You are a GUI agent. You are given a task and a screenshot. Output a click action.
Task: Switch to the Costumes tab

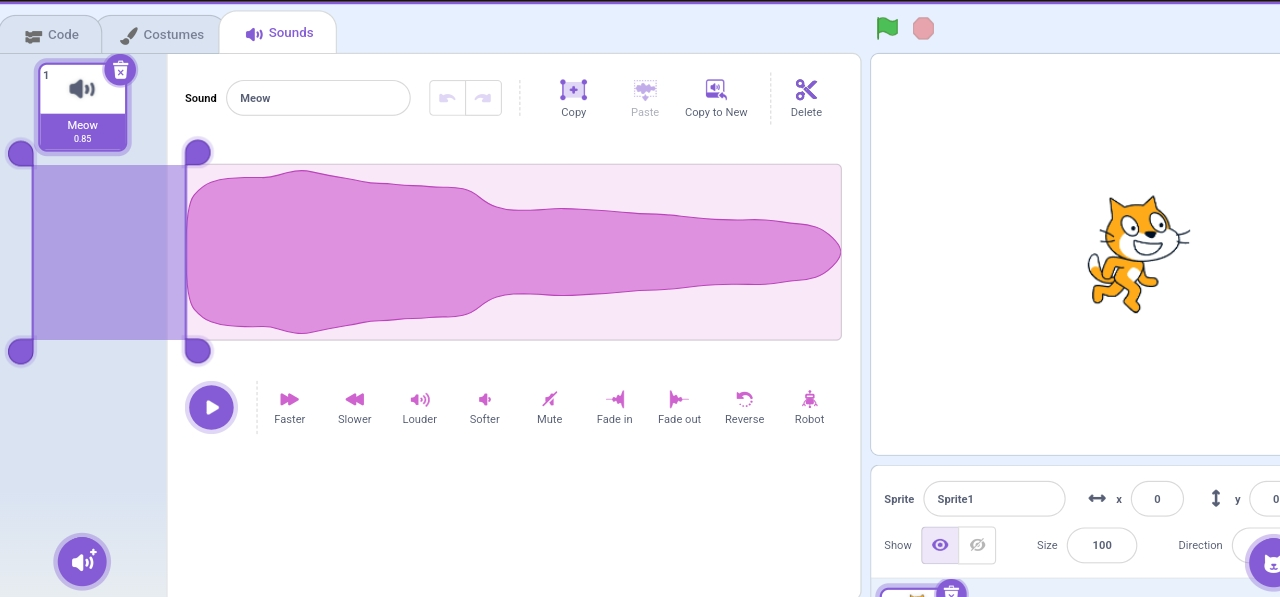click(x=161, y=33)
